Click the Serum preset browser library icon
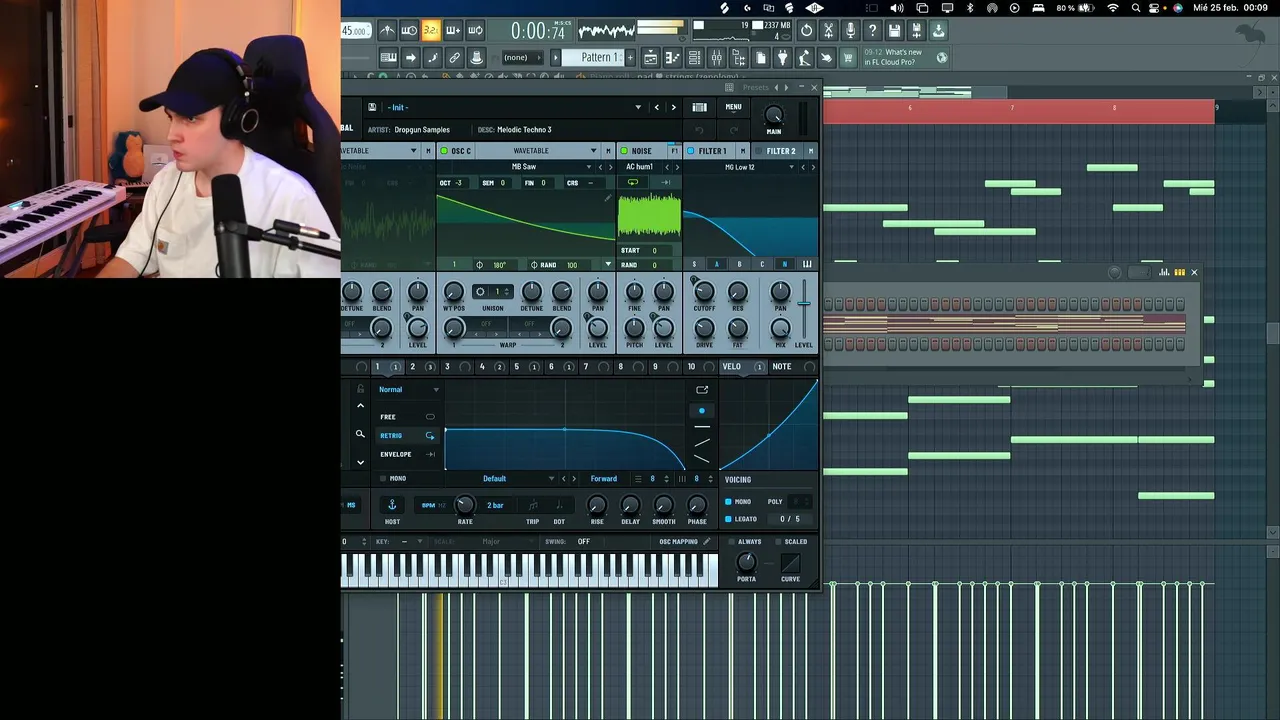The width and height of the screenshot is (1280, 720). [699, 107]
